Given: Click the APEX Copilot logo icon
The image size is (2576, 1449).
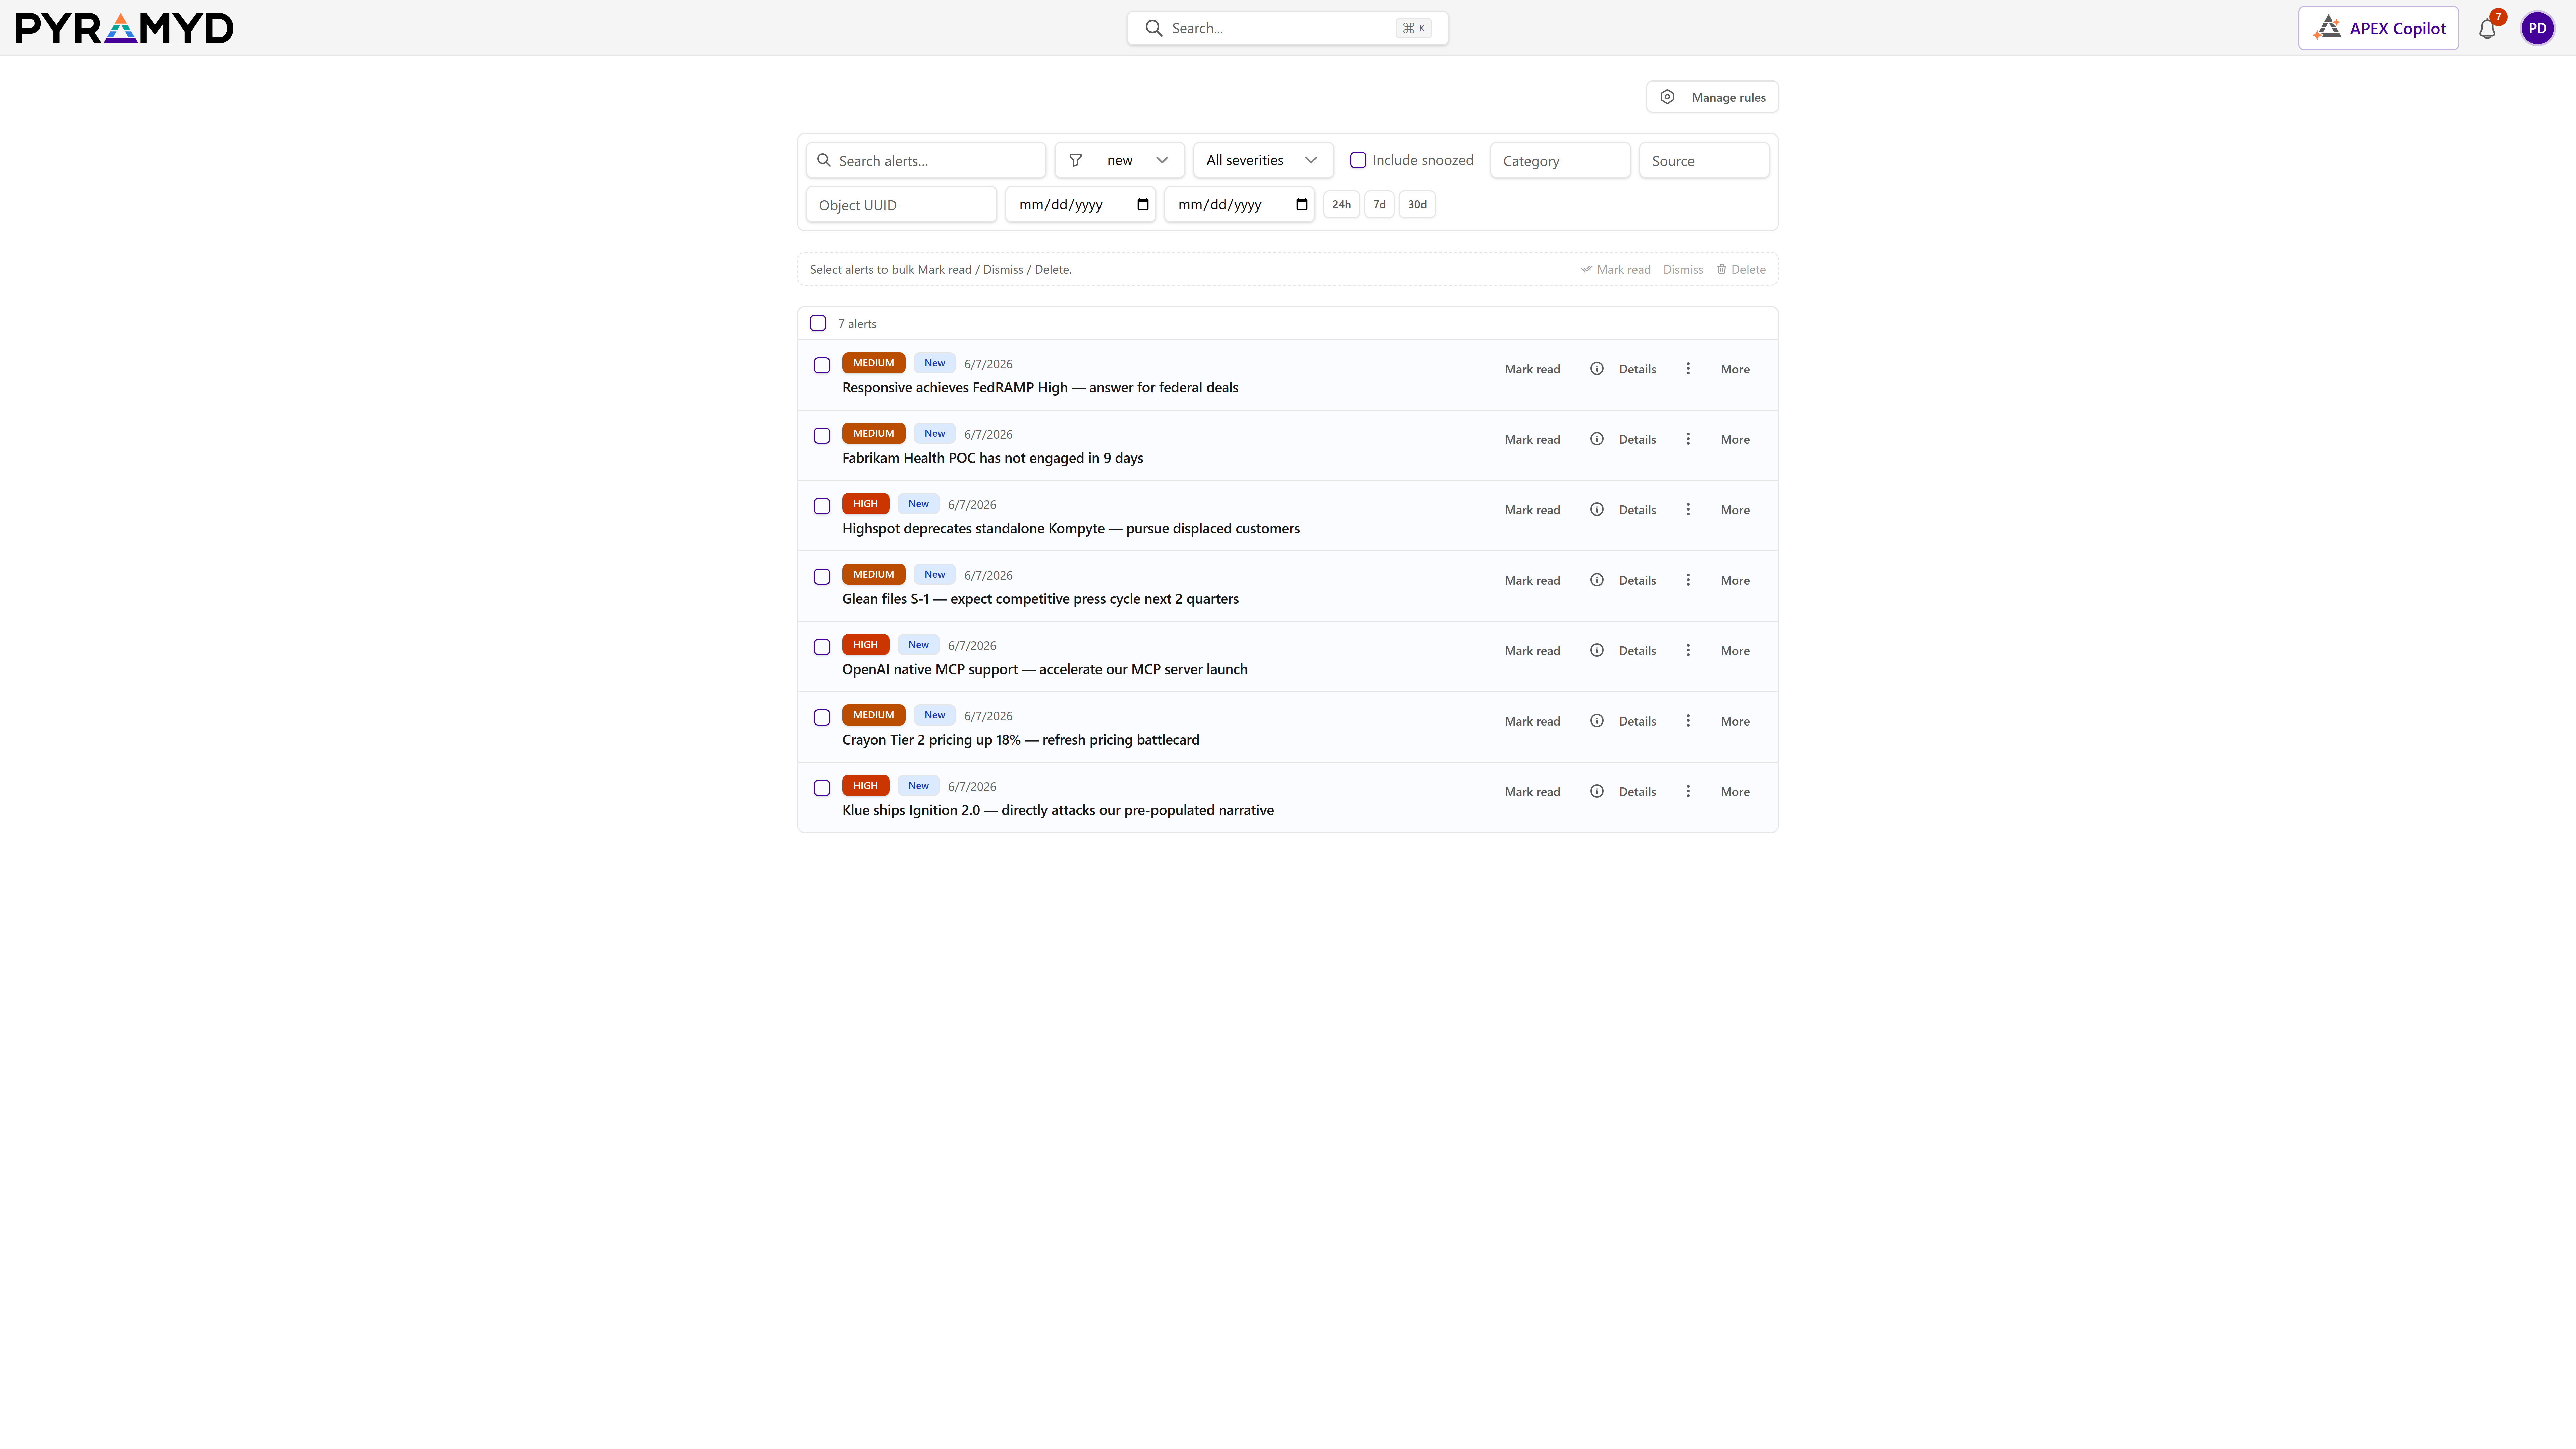Looking at the screenshot, I should pos(2327,28).
